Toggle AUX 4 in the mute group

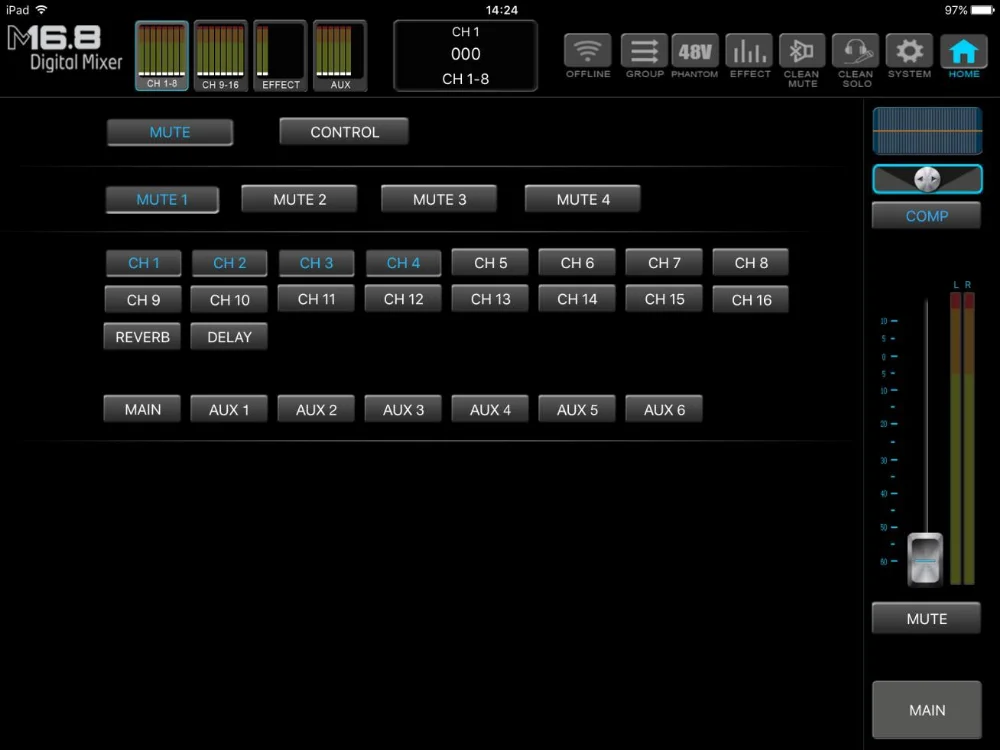[490, 409]
